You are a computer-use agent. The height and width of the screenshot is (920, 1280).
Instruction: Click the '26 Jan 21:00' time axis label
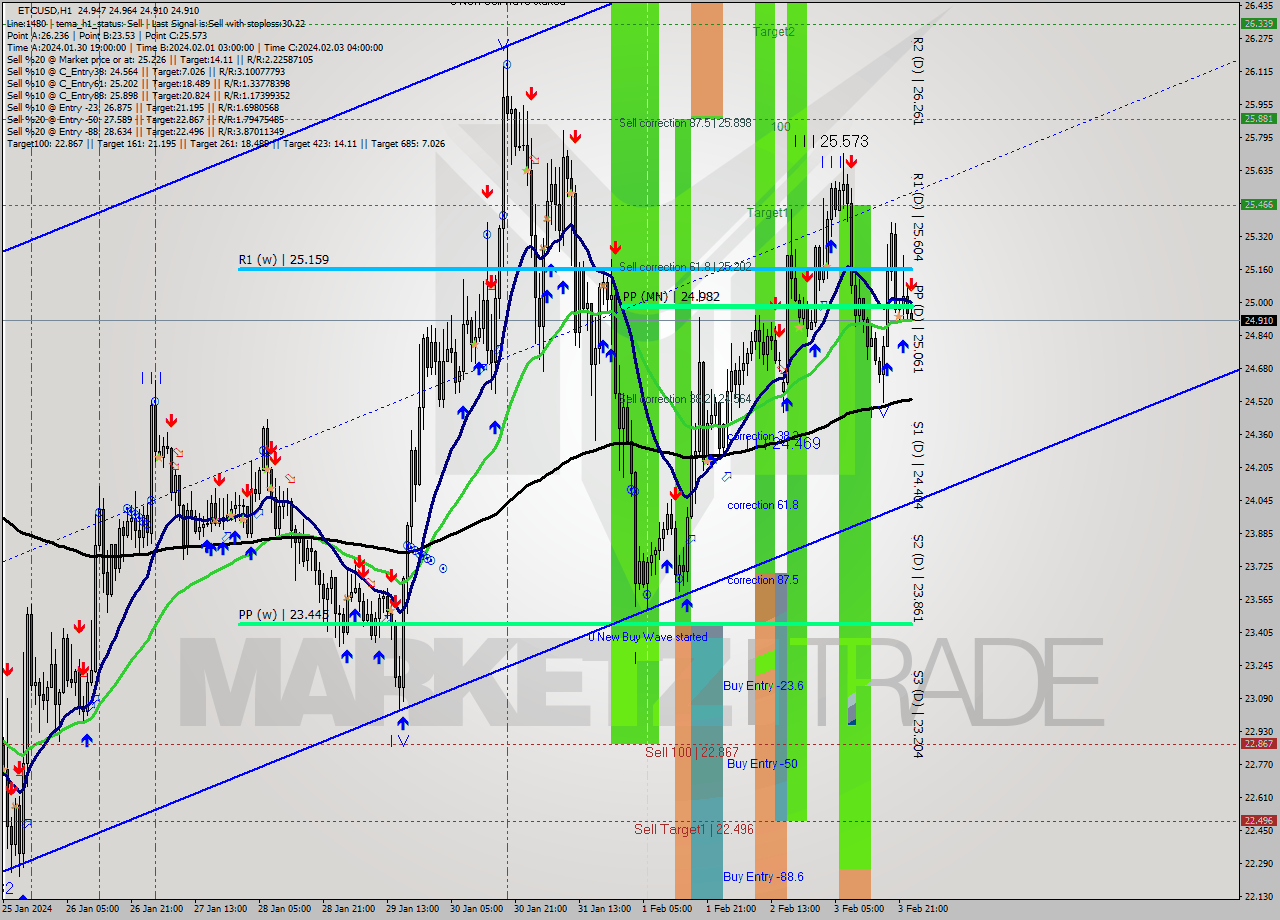click(158, 909)
